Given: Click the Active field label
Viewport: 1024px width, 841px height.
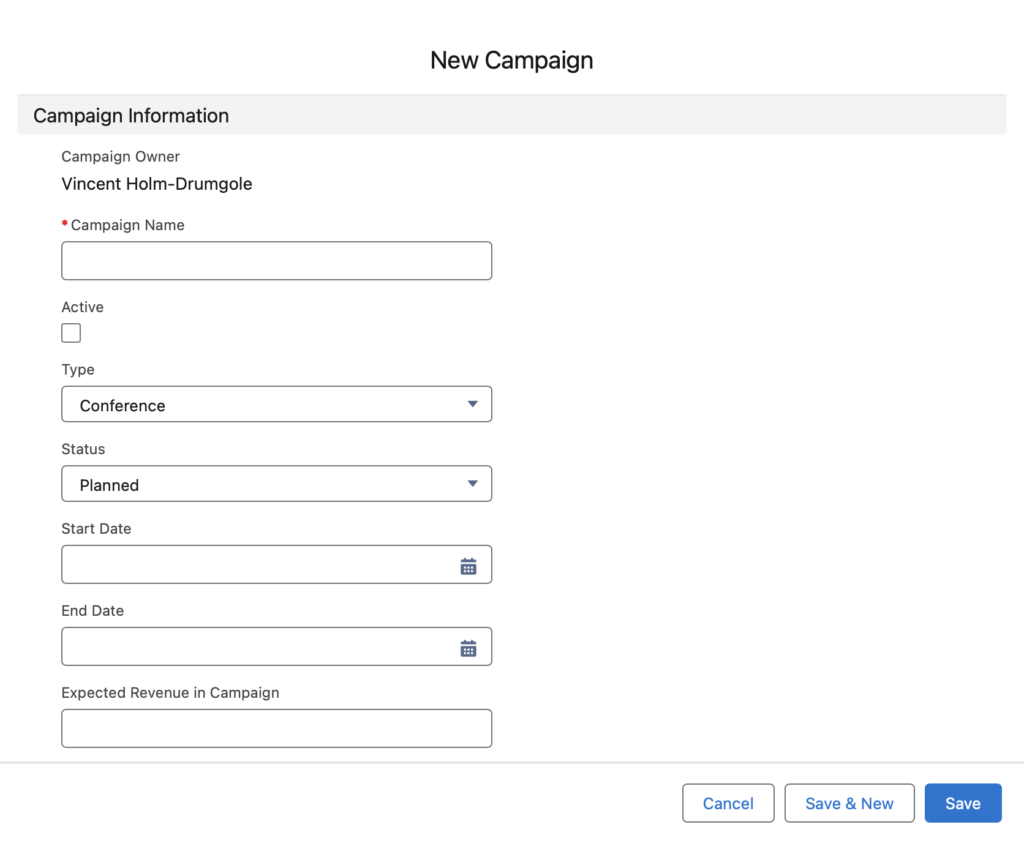Looking at the screenshot, I should (x=82, y=307).
